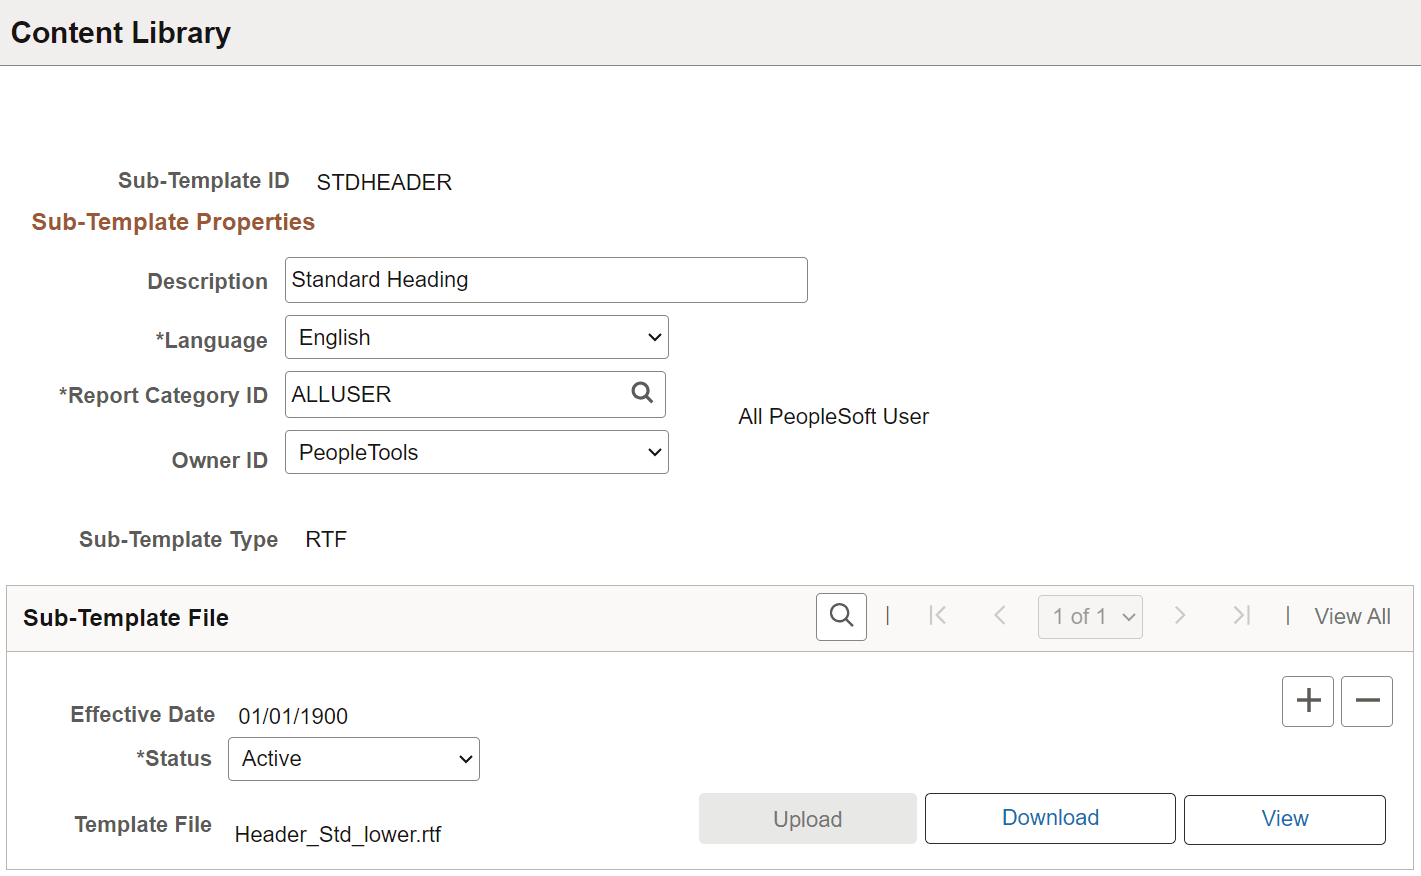Add a new Sub-Template File row
Screen dimensions: 1421x876
pos(1307,700)
